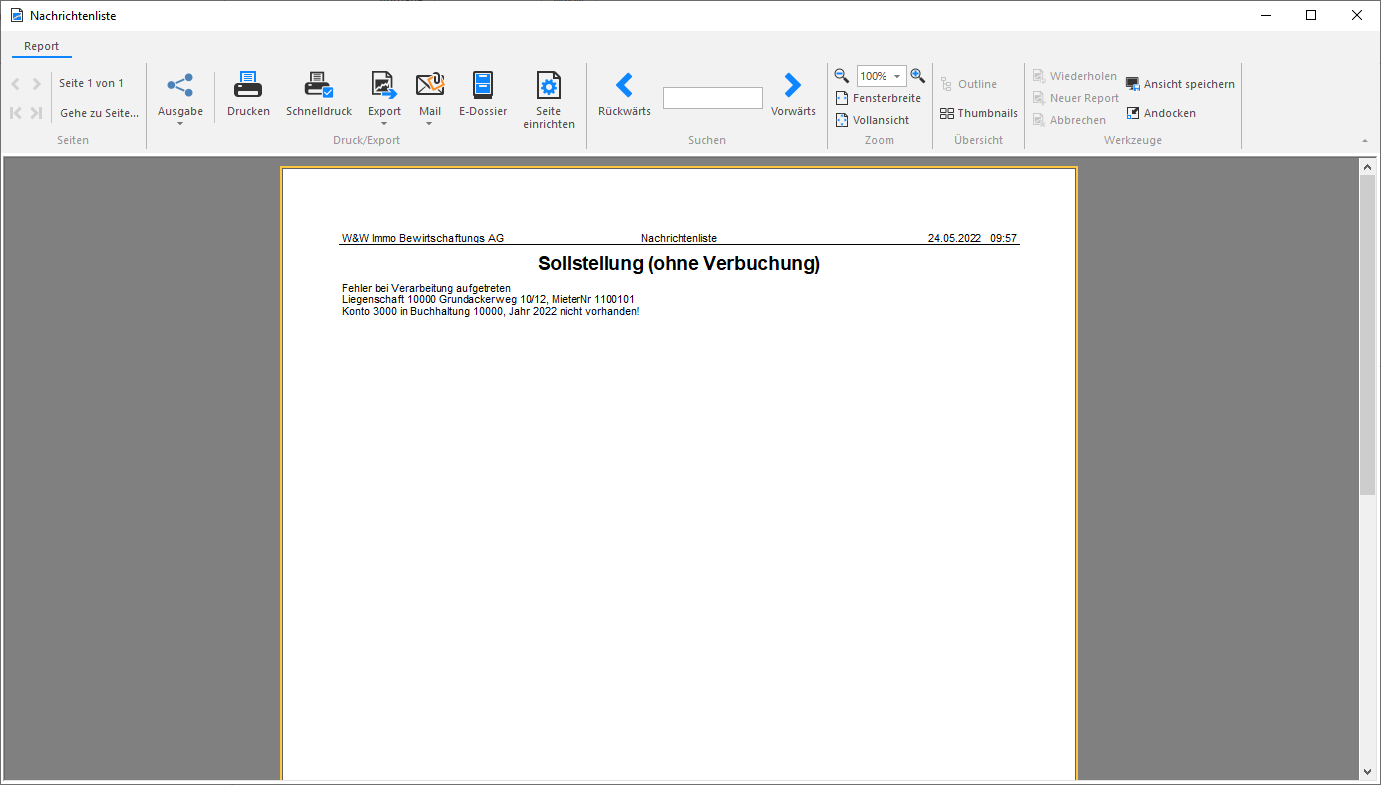Zoom out with the minus magnifier
The image size is (1381, 785).
click(842, 76)
